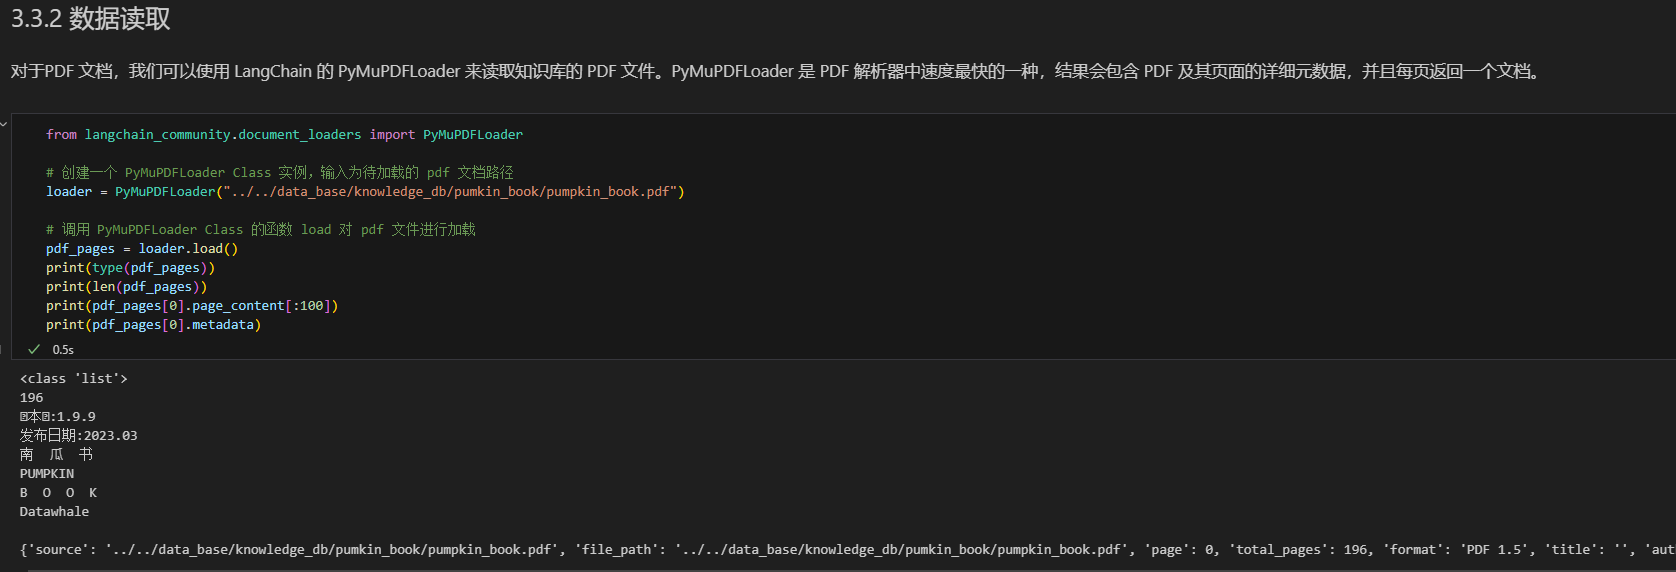1676x572 pixels.
Task: Click the green success checkmark icon
Action: pos(34,349)
